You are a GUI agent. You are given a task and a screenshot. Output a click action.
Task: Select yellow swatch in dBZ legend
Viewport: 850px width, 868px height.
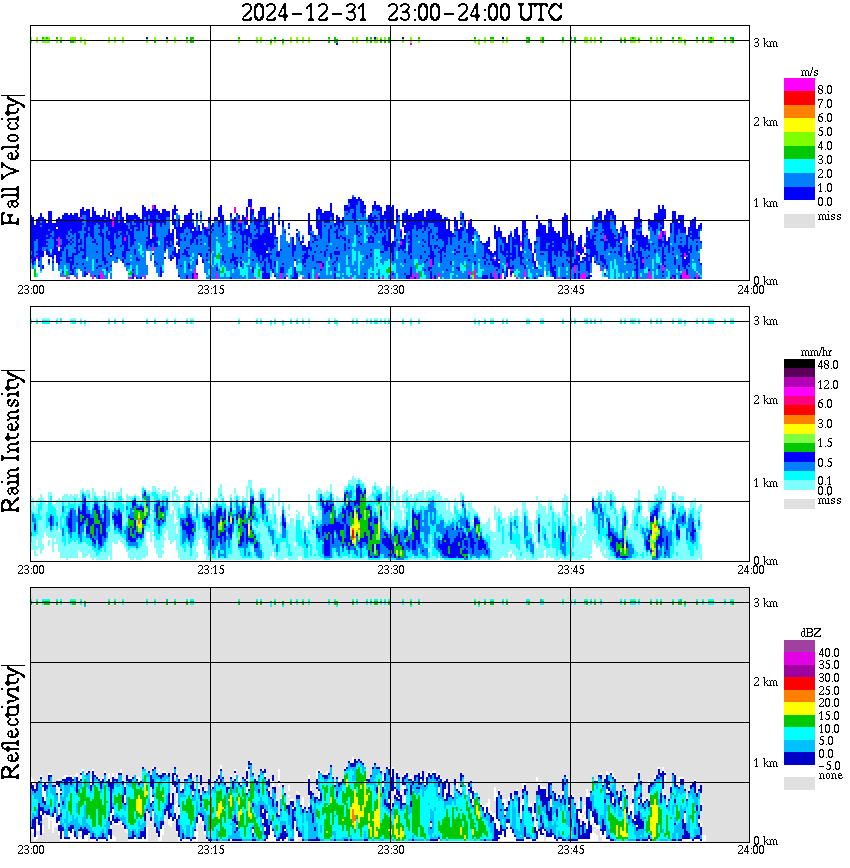tap(799, 709)
